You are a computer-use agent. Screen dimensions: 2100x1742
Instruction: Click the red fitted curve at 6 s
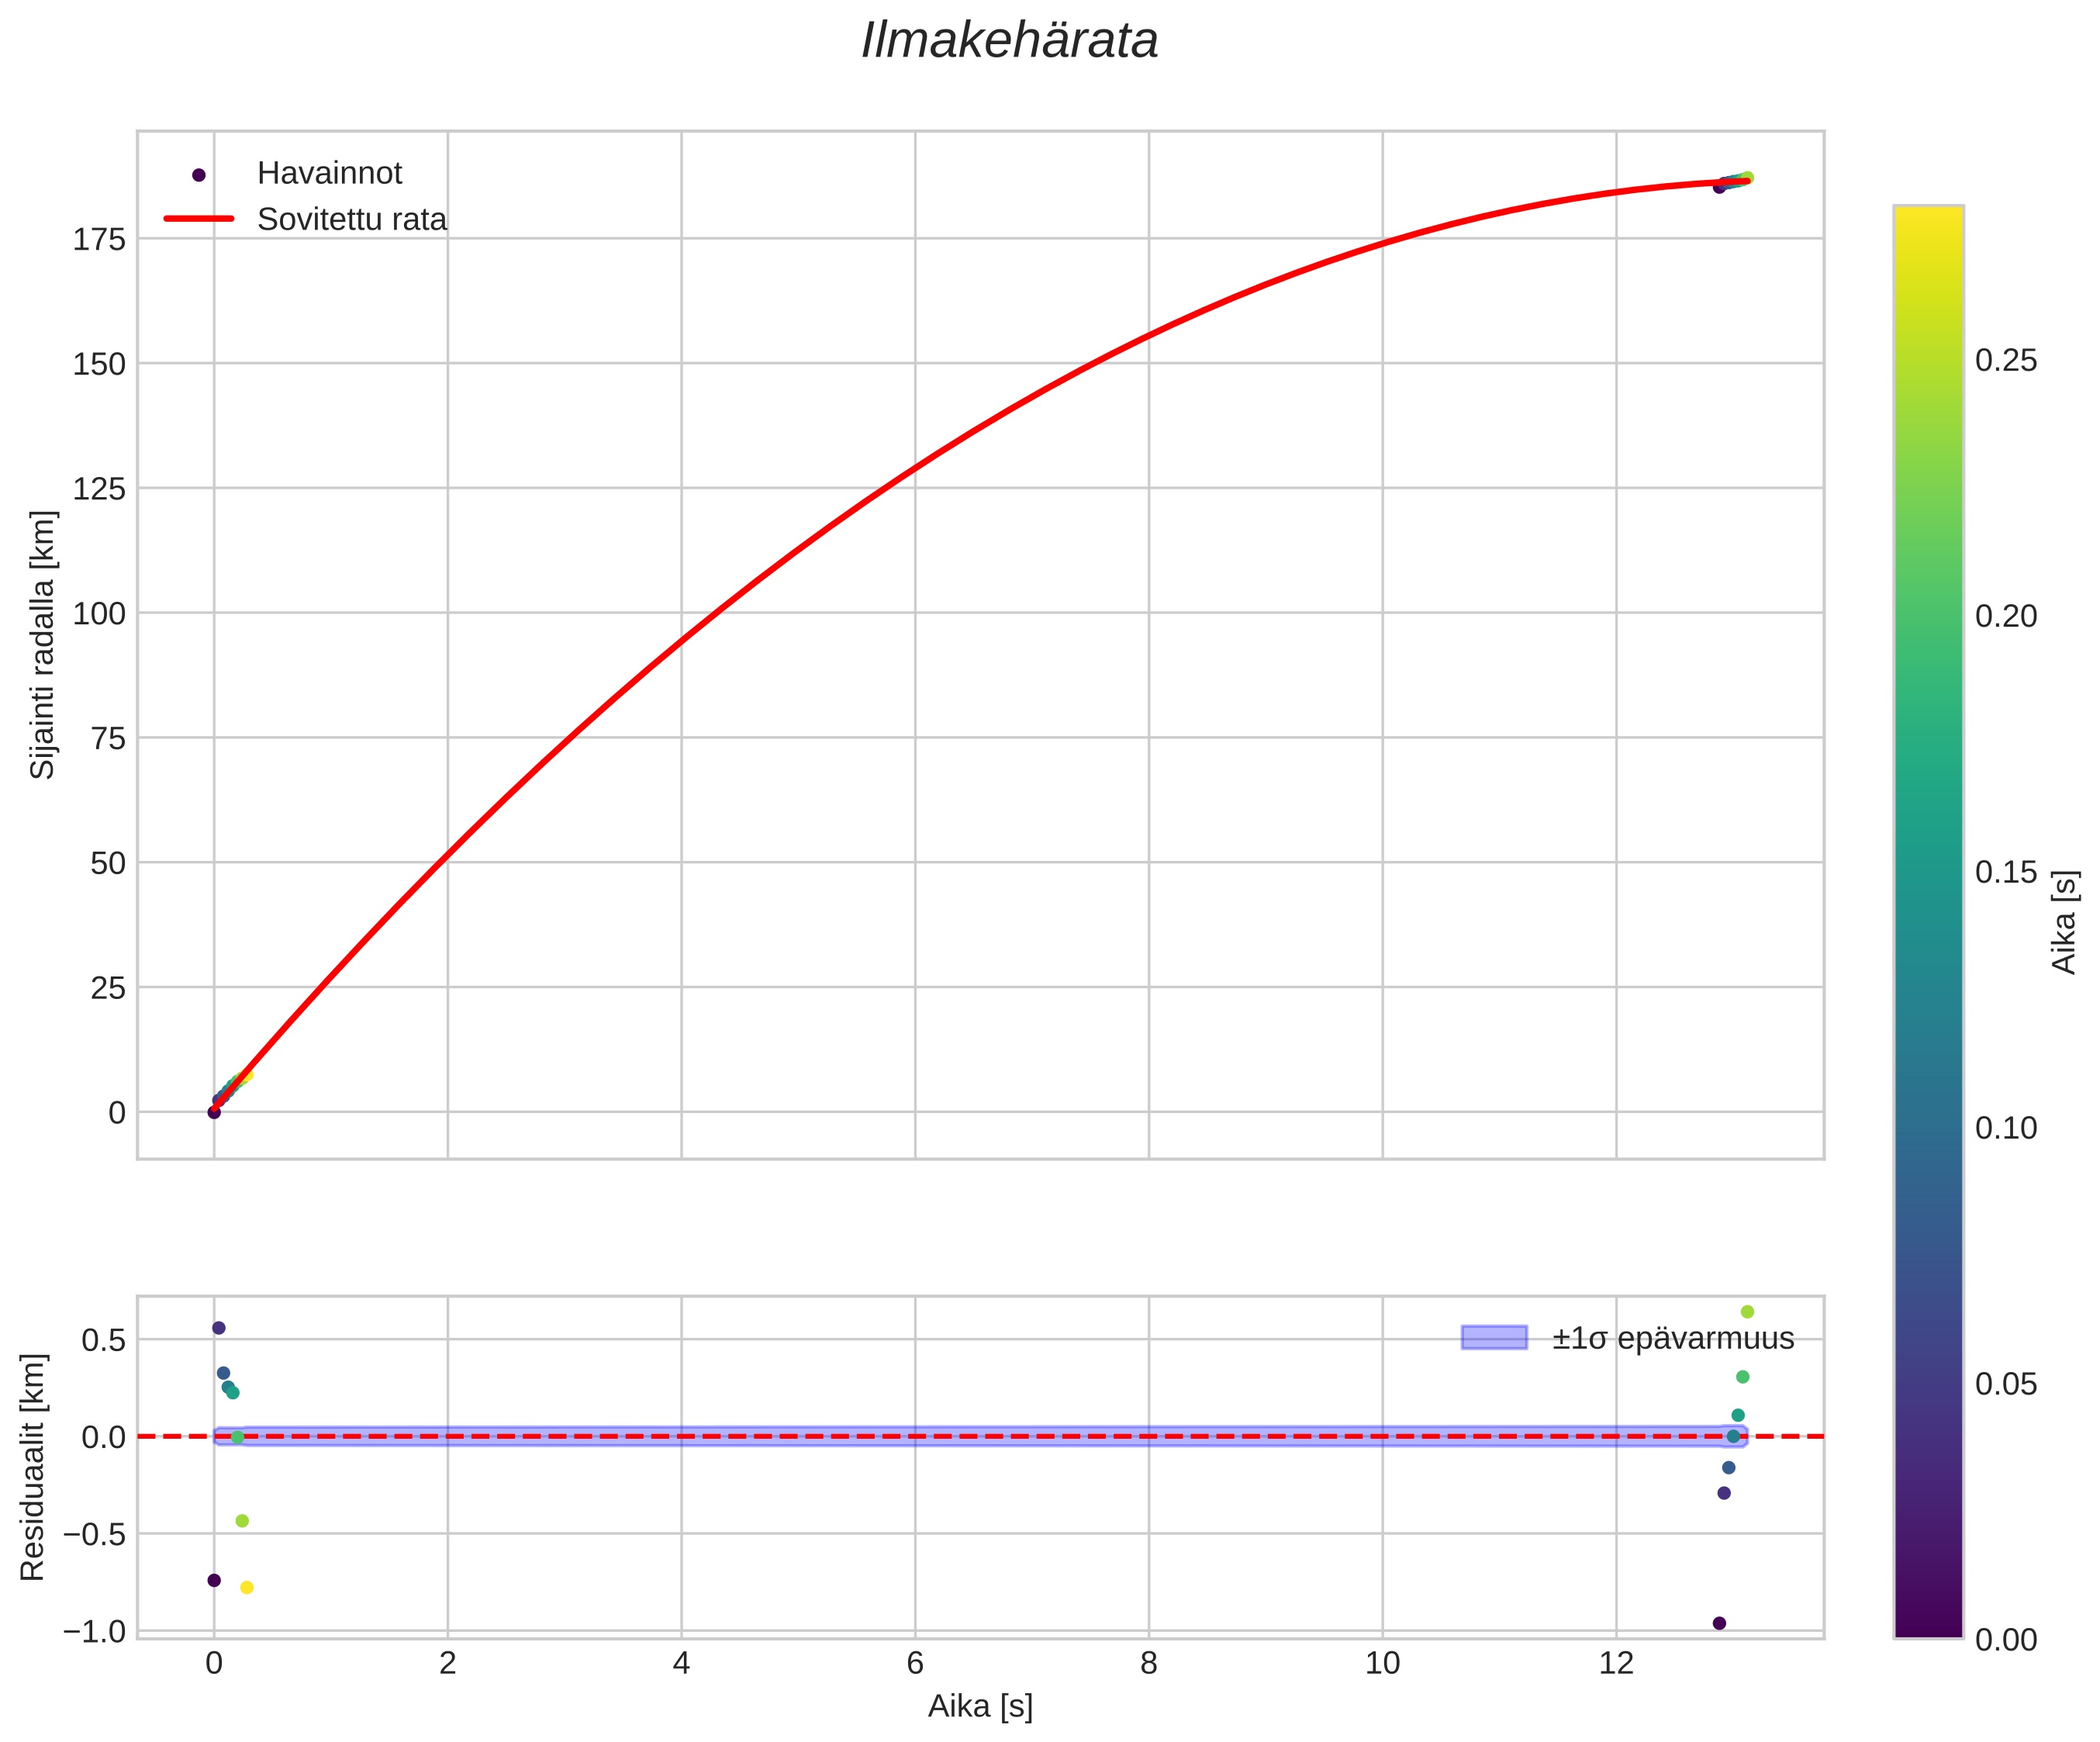915,468
